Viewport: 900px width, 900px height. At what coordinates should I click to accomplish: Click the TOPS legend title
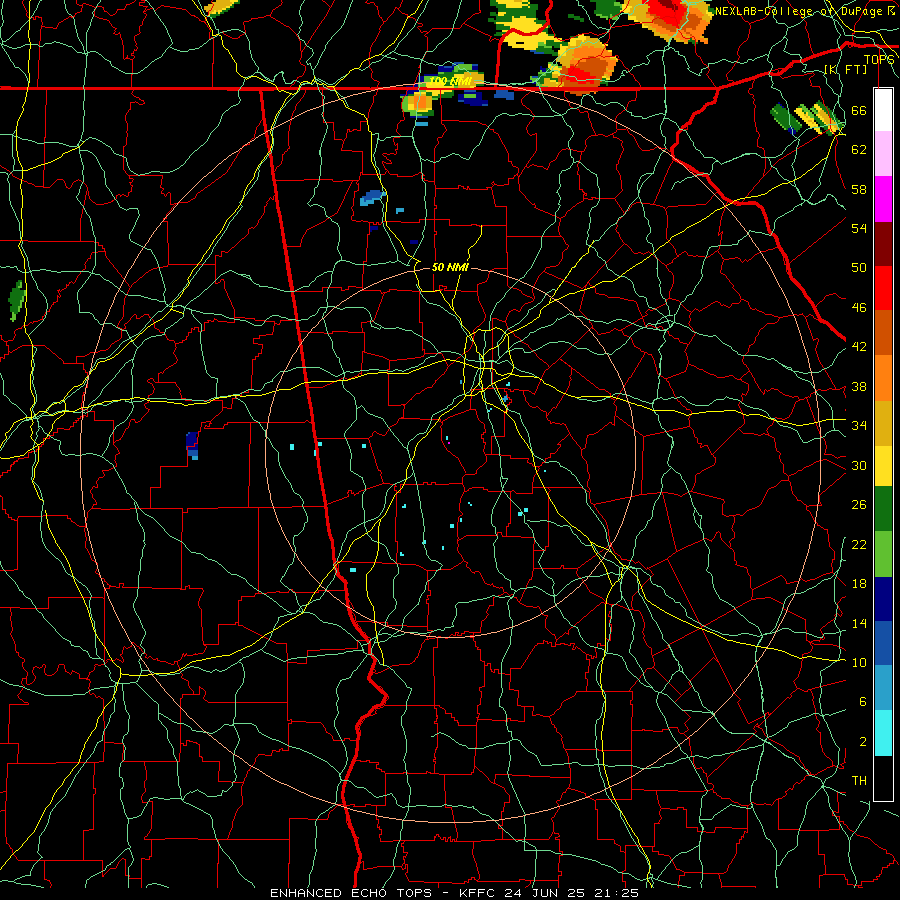coord(879,60)
